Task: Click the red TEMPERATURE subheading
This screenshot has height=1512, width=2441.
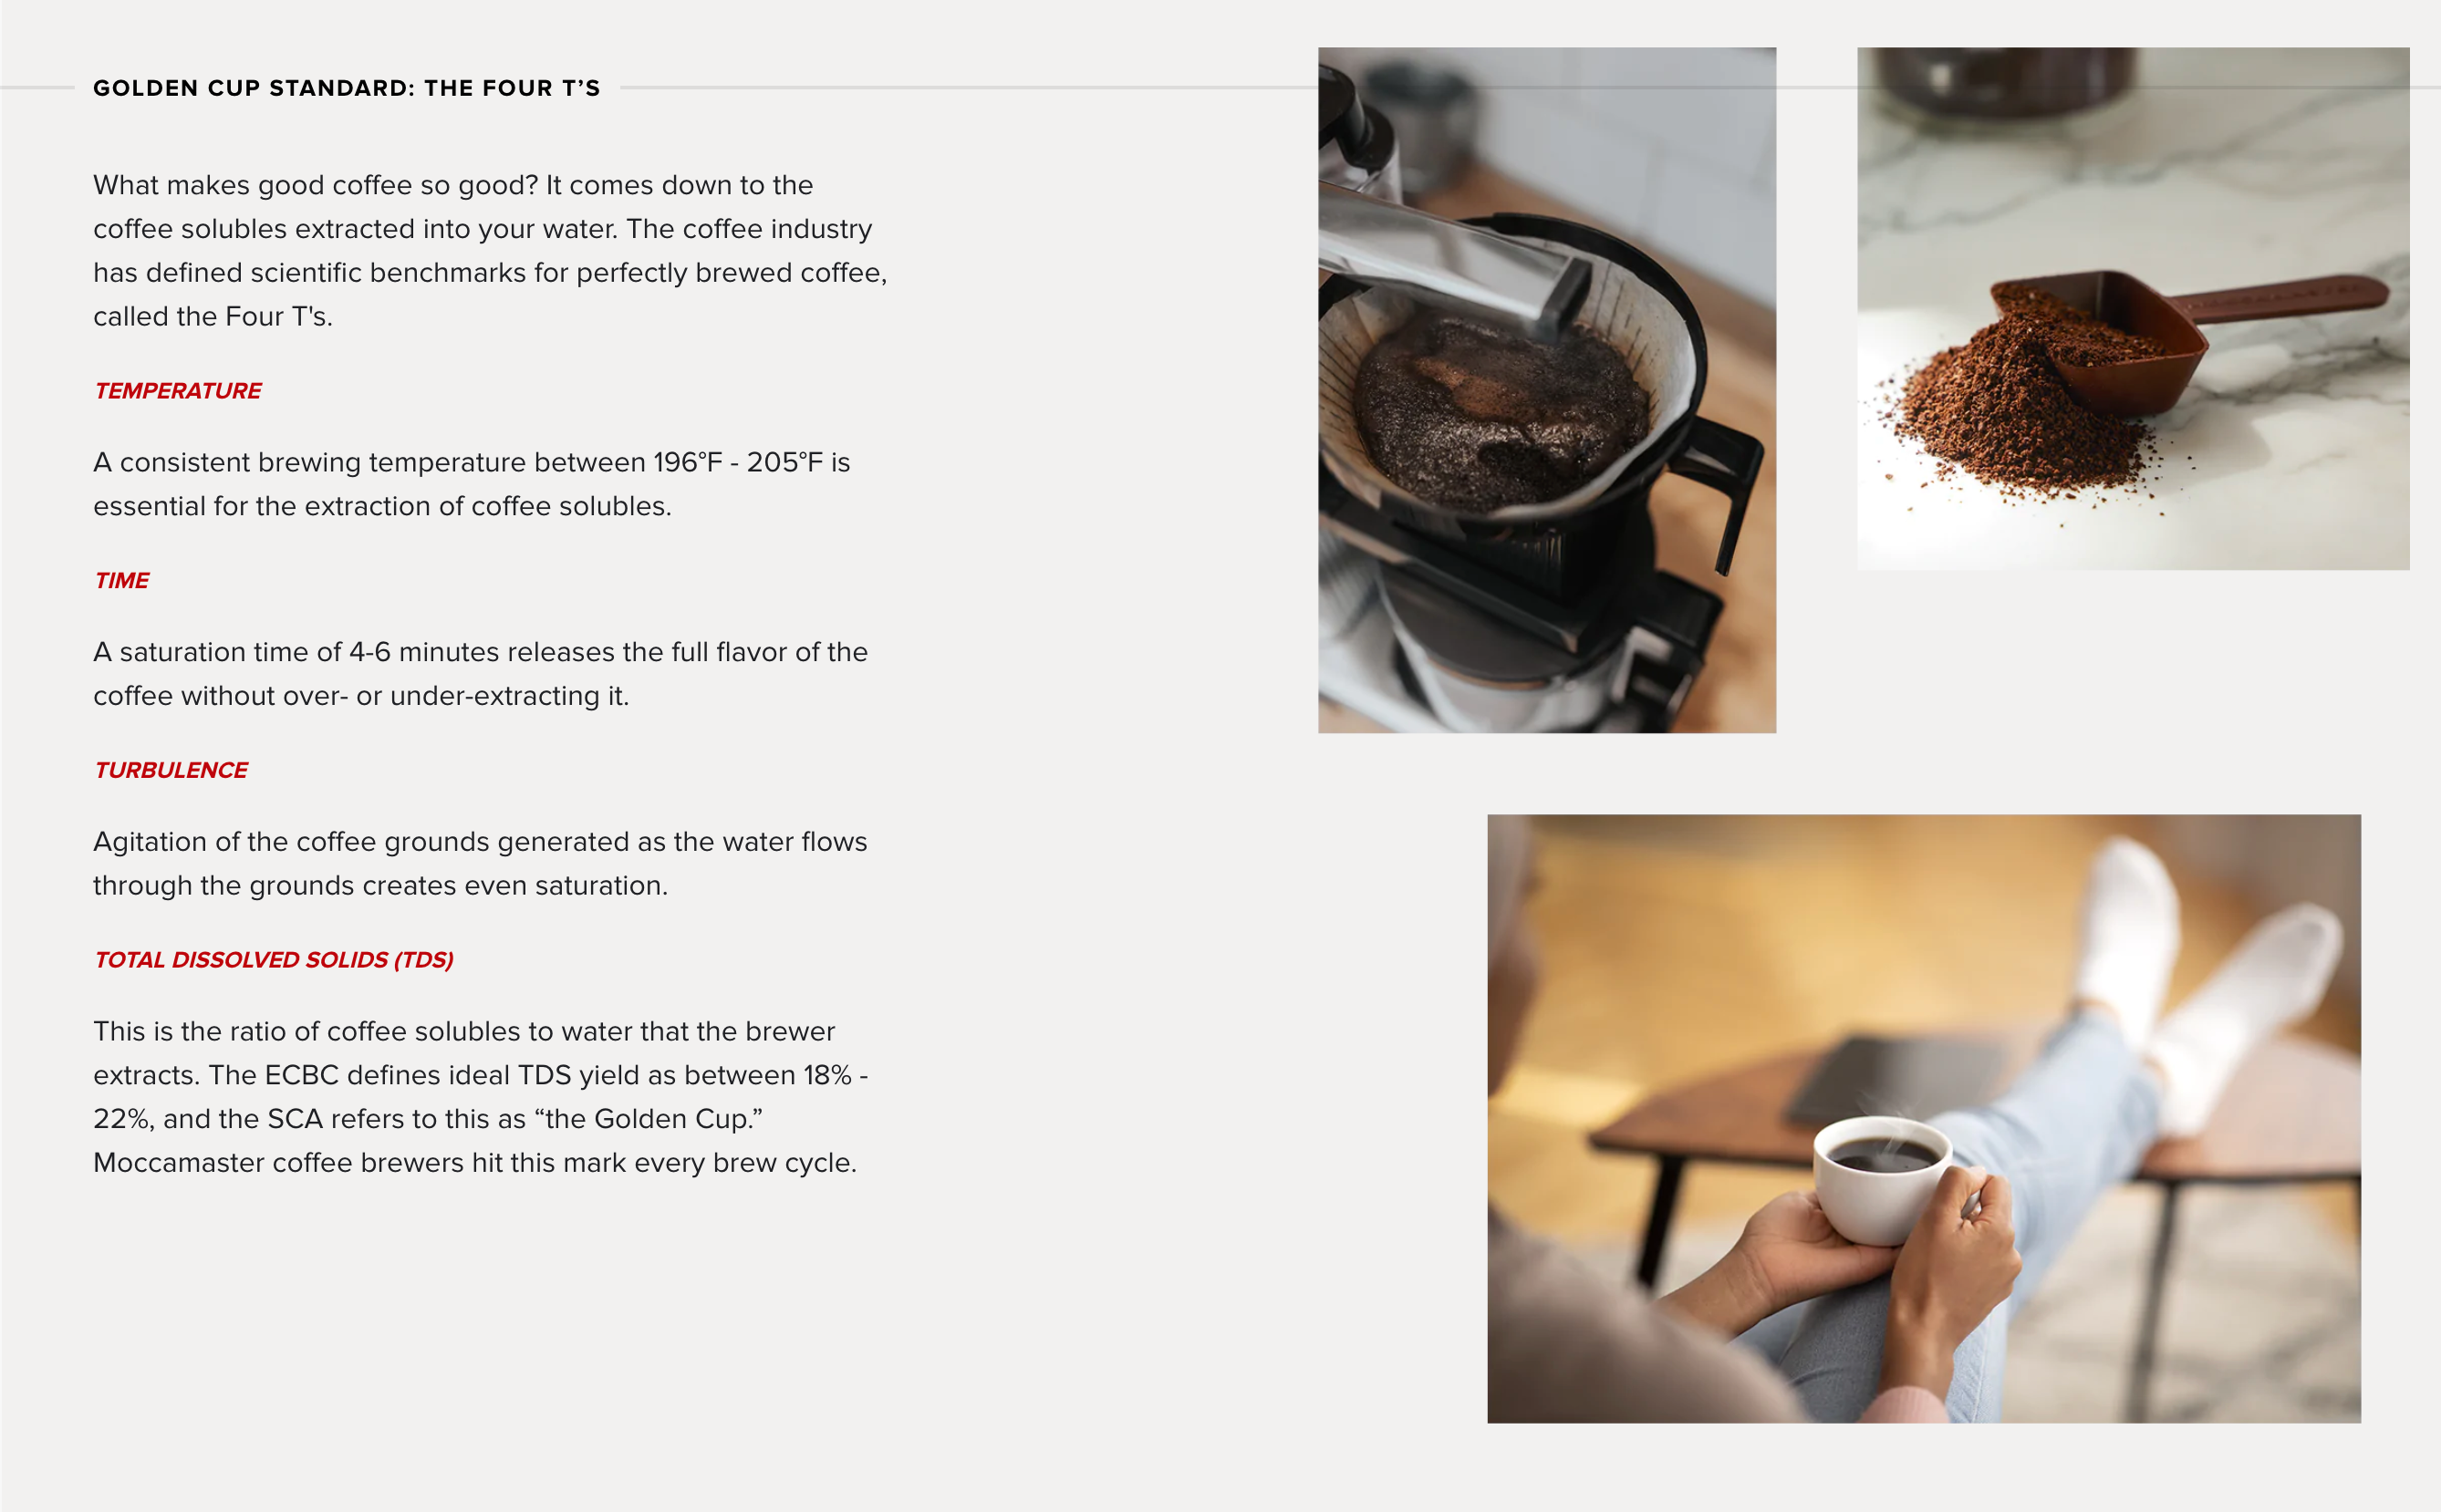Action: tap(178, 391)
